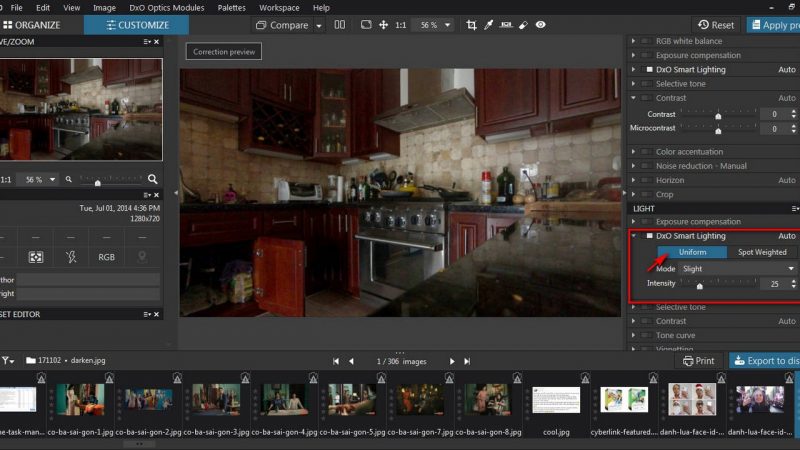Image resolution: width=800 pixels, height=450 pixels.
Task: Open the Help menu
Action: point(321,8)
